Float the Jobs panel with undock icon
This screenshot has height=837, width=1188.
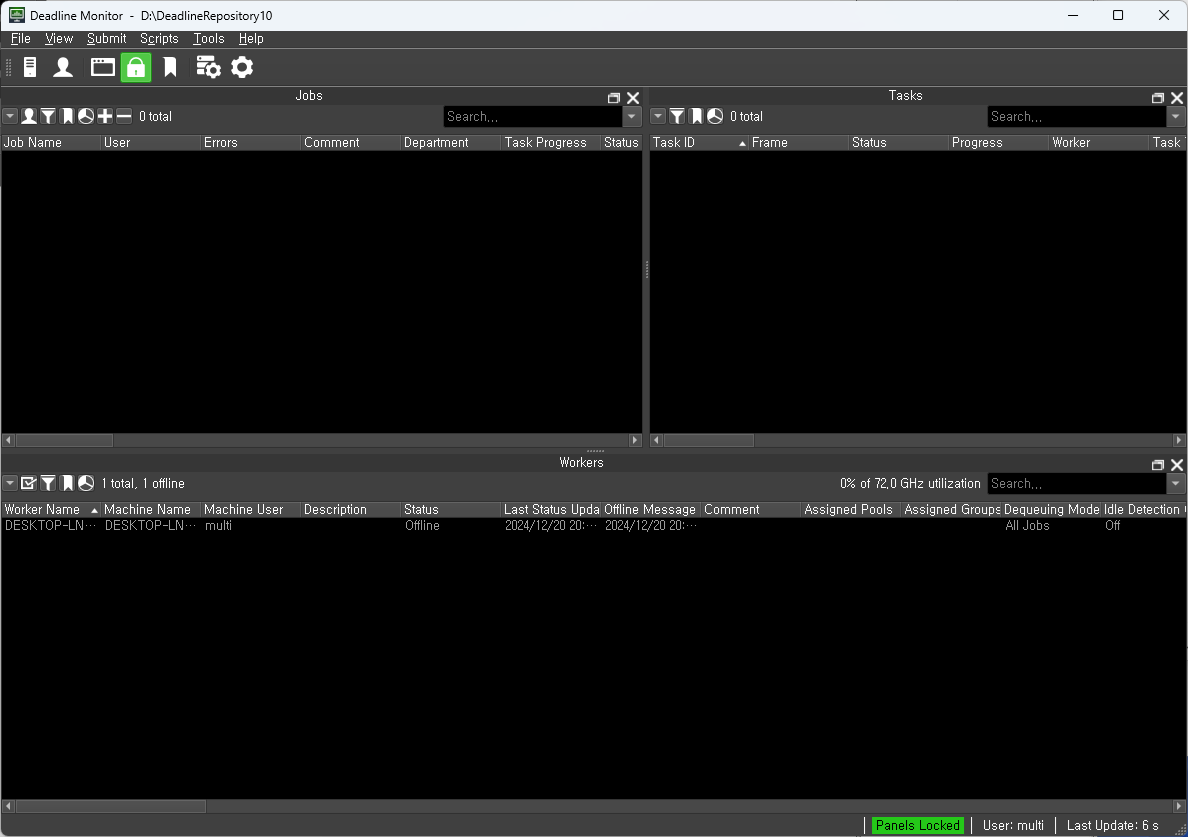point(614,98)
